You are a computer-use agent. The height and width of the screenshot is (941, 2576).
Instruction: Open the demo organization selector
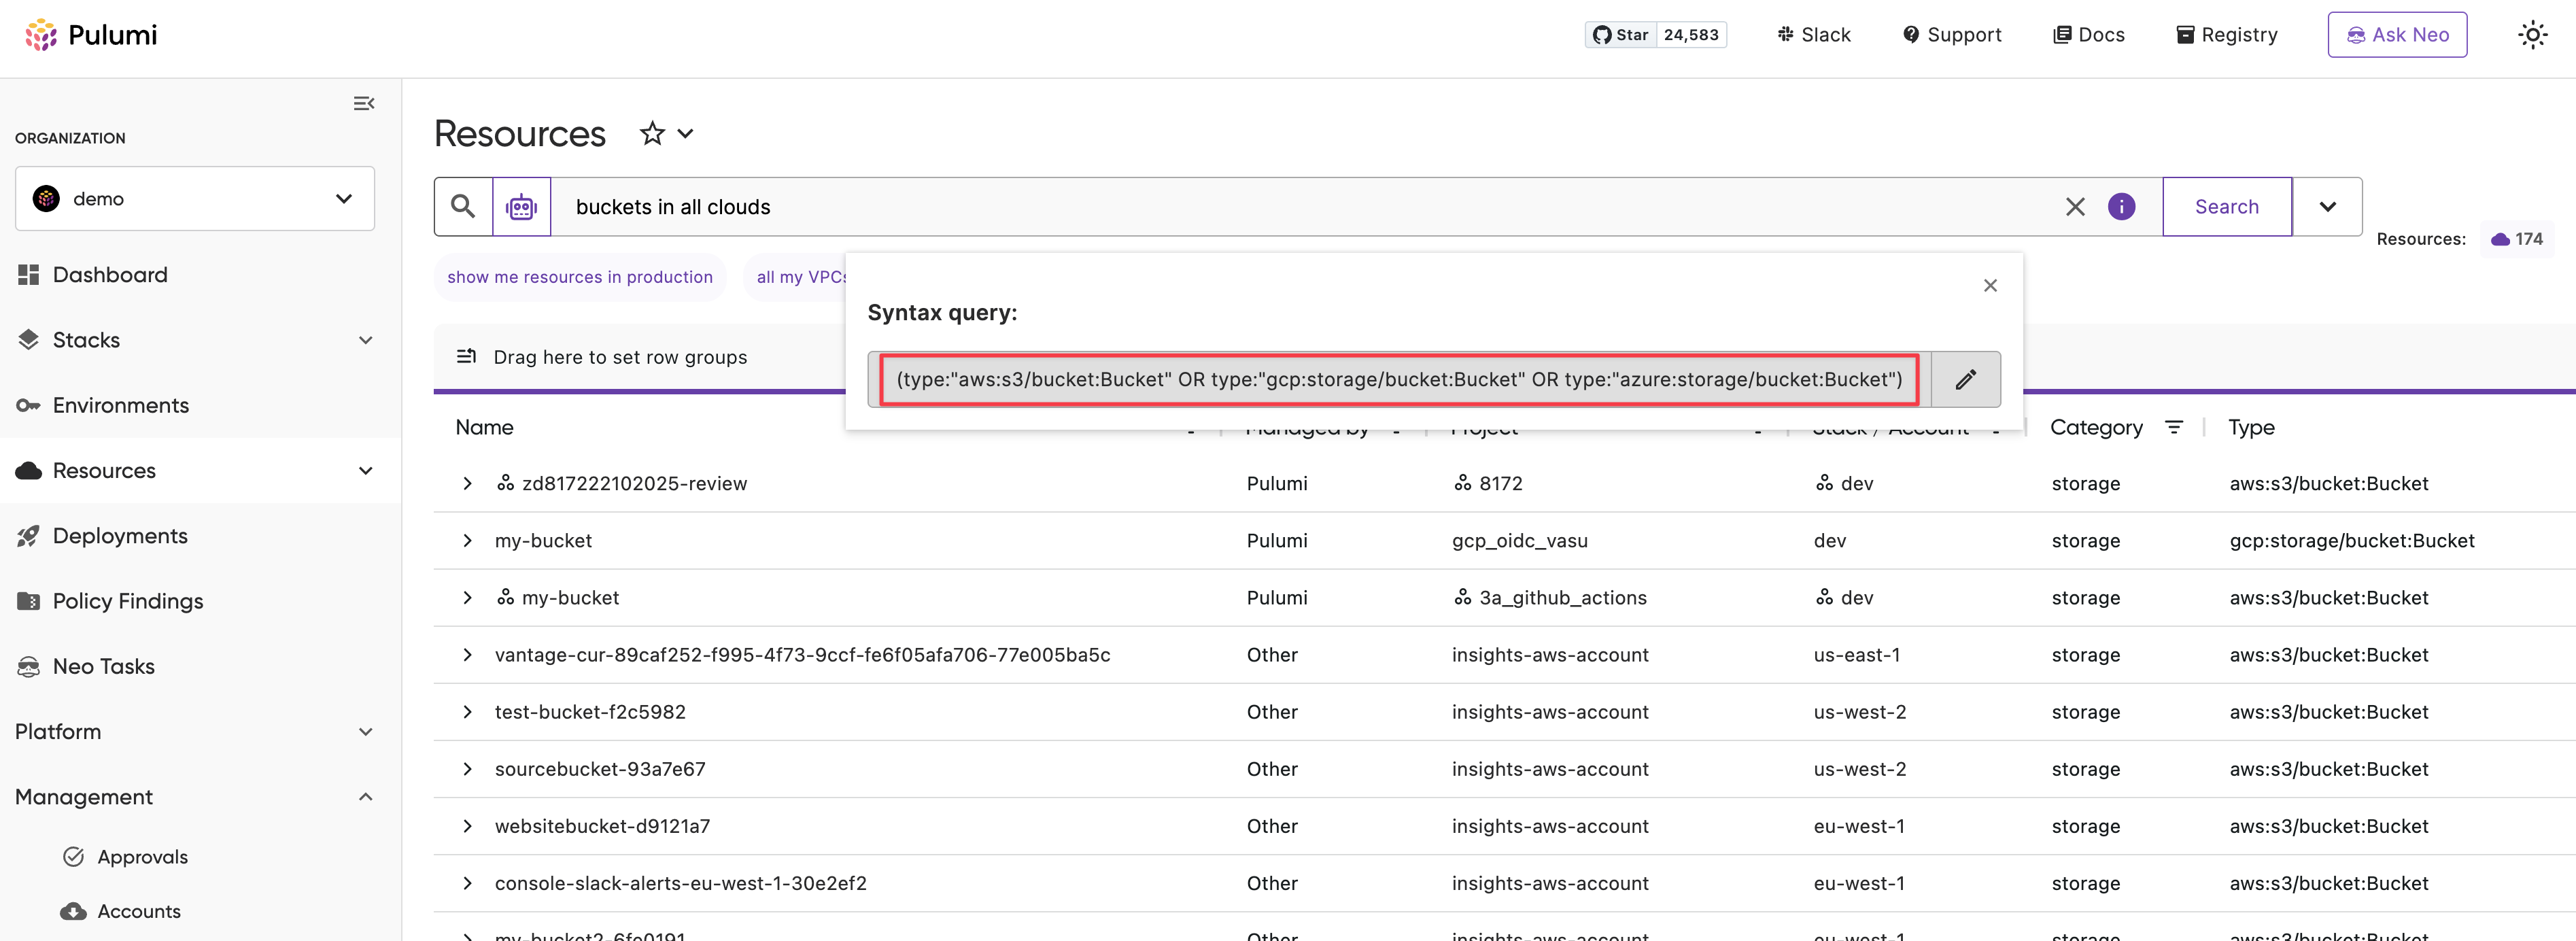[x=194, y=198]
